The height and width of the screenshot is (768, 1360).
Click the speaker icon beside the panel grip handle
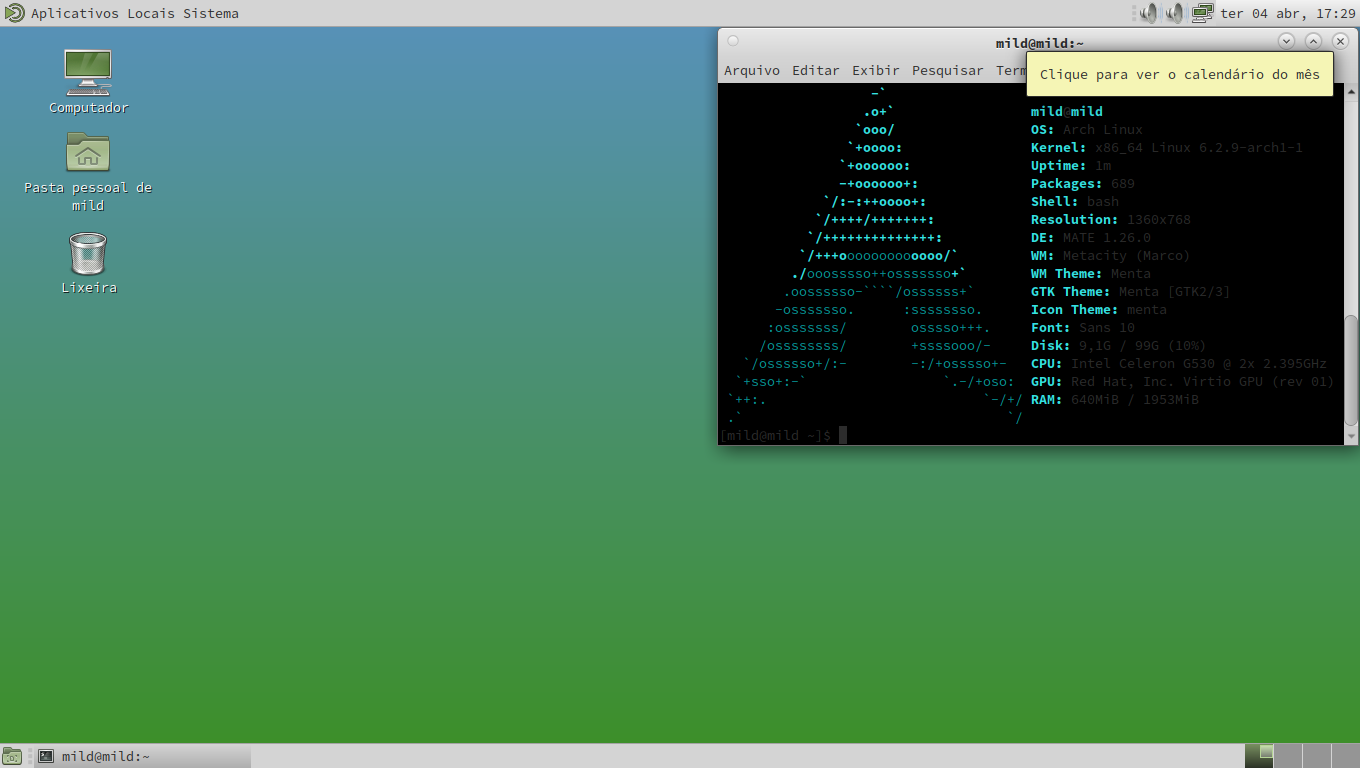point(1148,13)
